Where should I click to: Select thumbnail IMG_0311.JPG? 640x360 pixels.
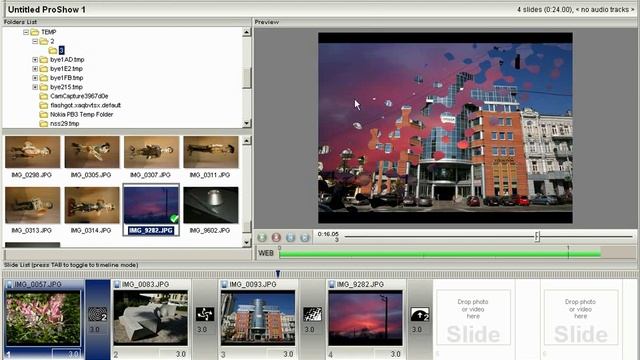tap(211, 152)
